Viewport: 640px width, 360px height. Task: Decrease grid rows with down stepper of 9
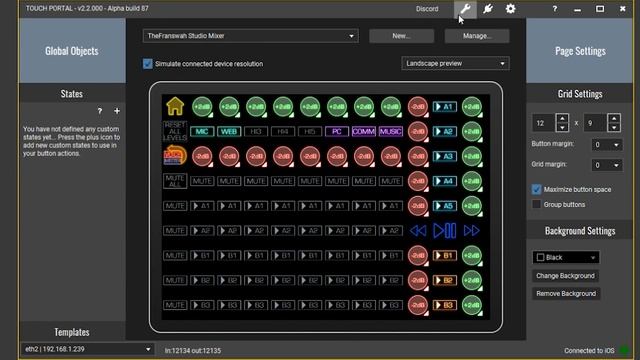coord(614,127)
